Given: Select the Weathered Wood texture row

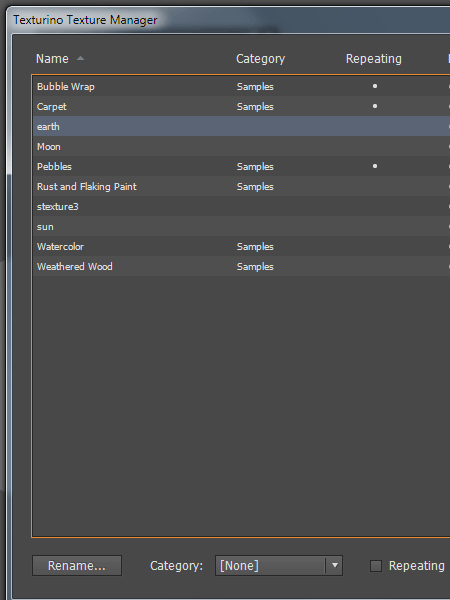Looking at the screenshot, I should click(x=241, y=266).
